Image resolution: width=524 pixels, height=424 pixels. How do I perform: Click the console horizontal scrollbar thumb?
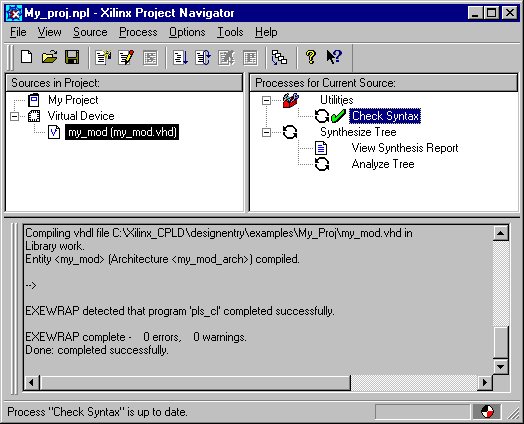tap(195, 383)
